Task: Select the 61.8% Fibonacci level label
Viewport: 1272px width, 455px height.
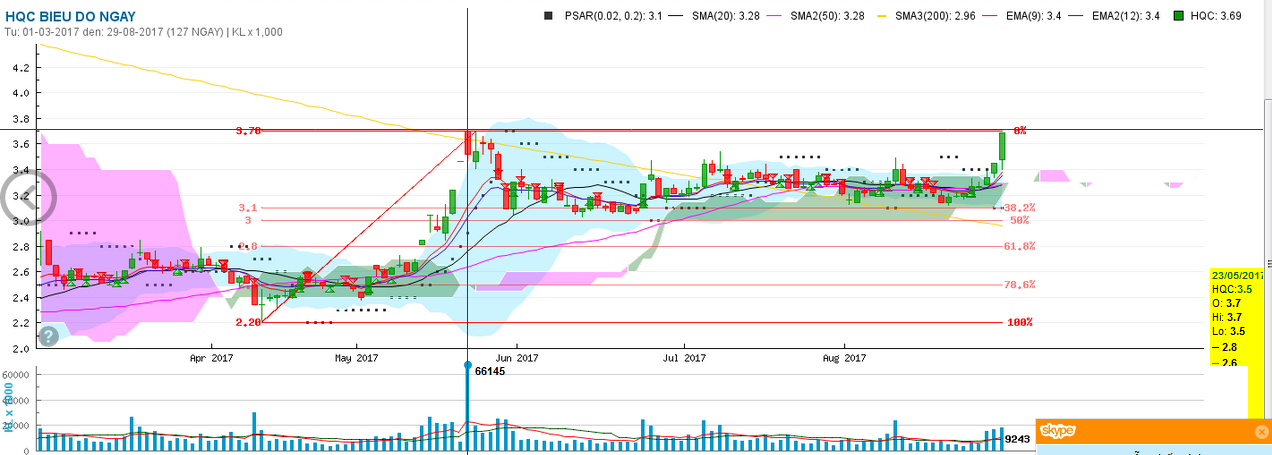Action: tap(1019, 246)
